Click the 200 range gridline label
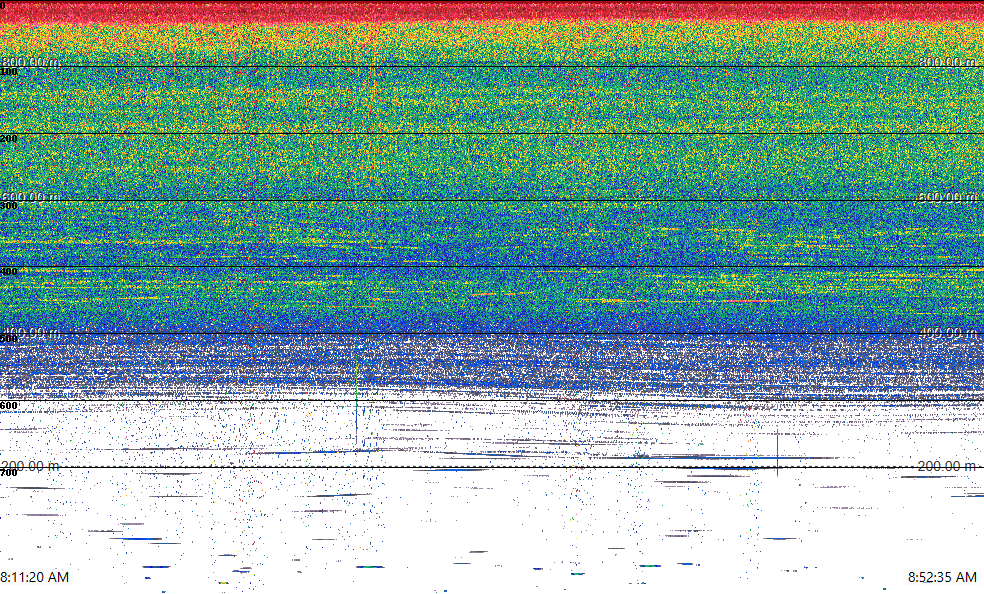Image resolution: width=984 pixels, height=594 pixels. pos(9,139)
